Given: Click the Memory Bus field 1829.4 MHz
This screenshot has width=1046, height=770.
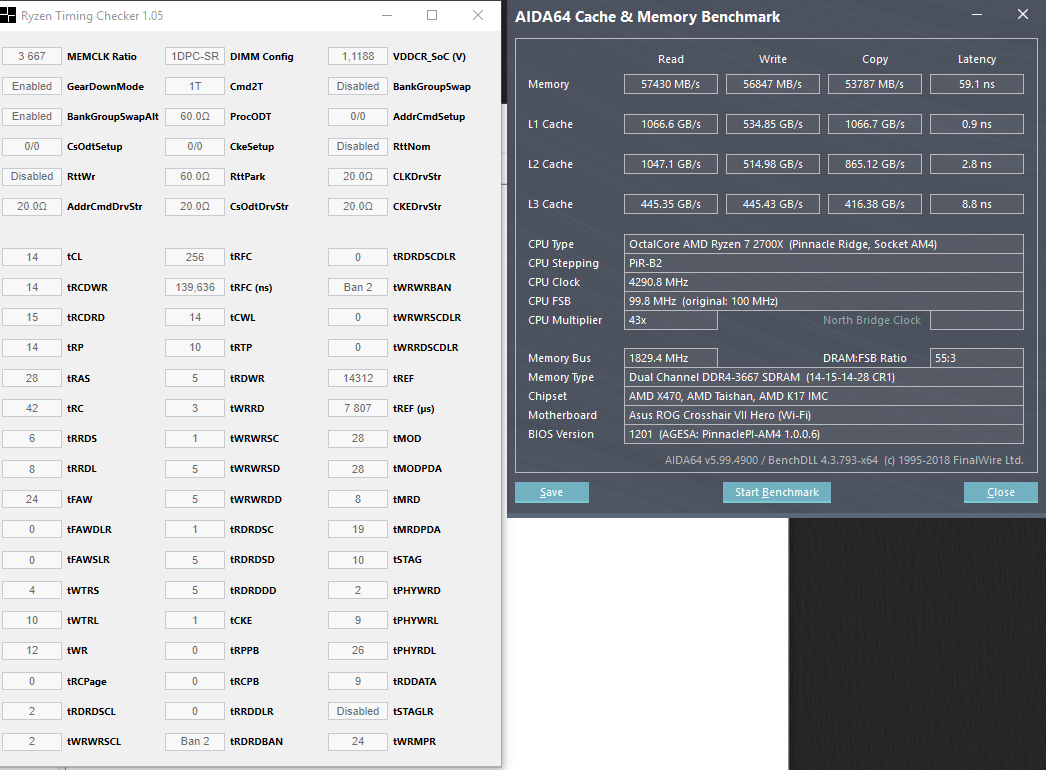Looking at the screenshot, I should [670, 358].
